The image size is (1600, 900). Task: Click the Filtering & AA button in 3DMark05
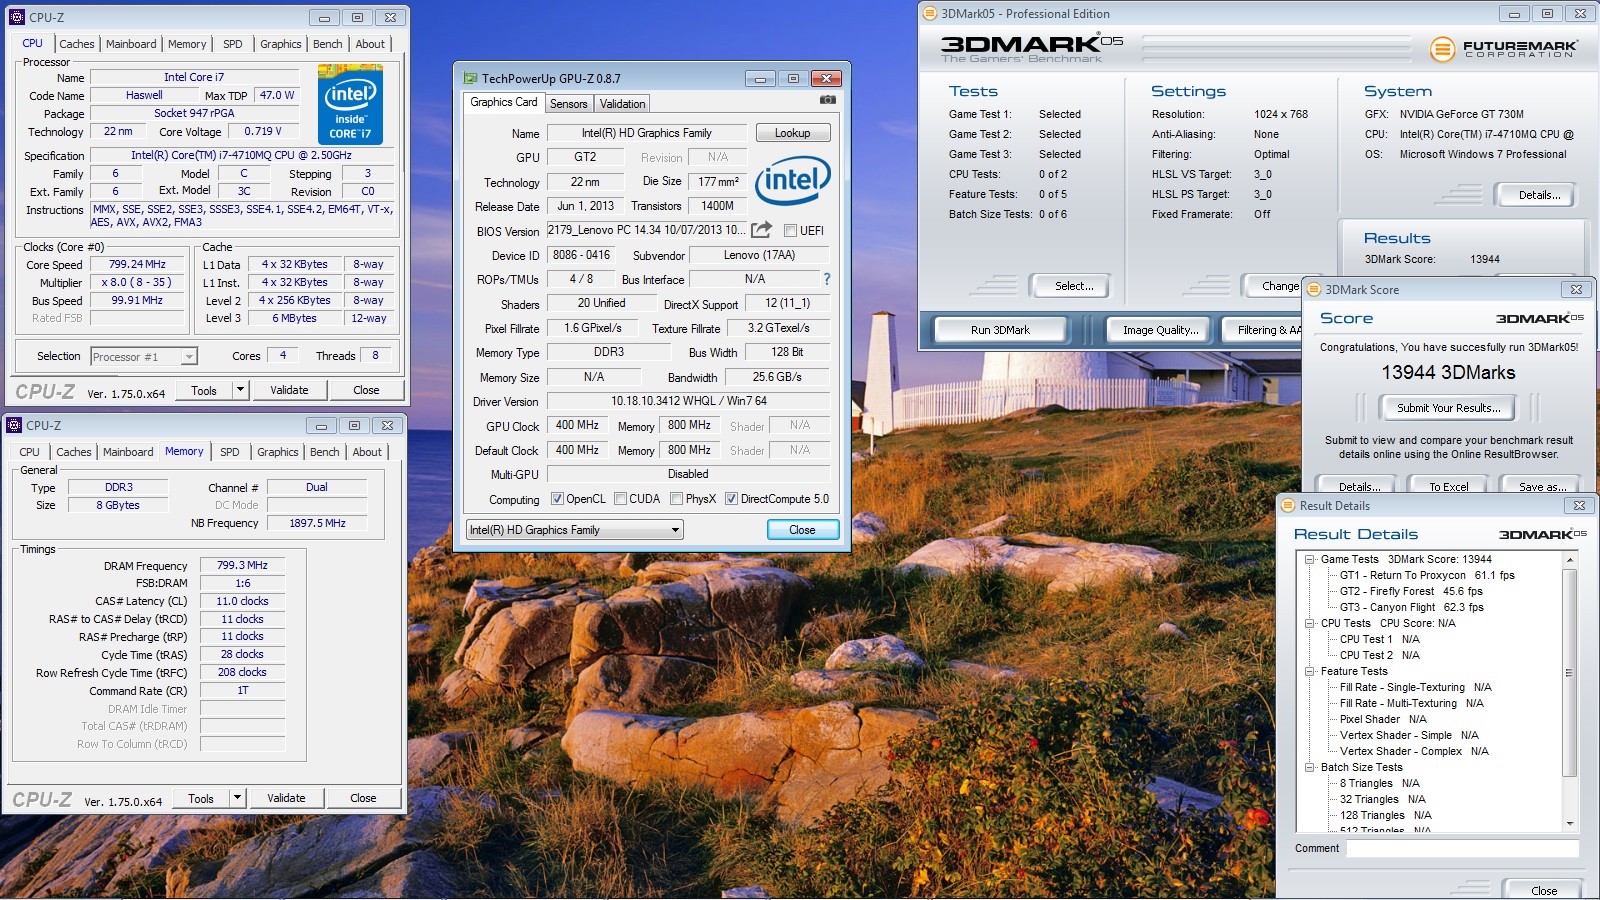click(x=1265, y=330)
